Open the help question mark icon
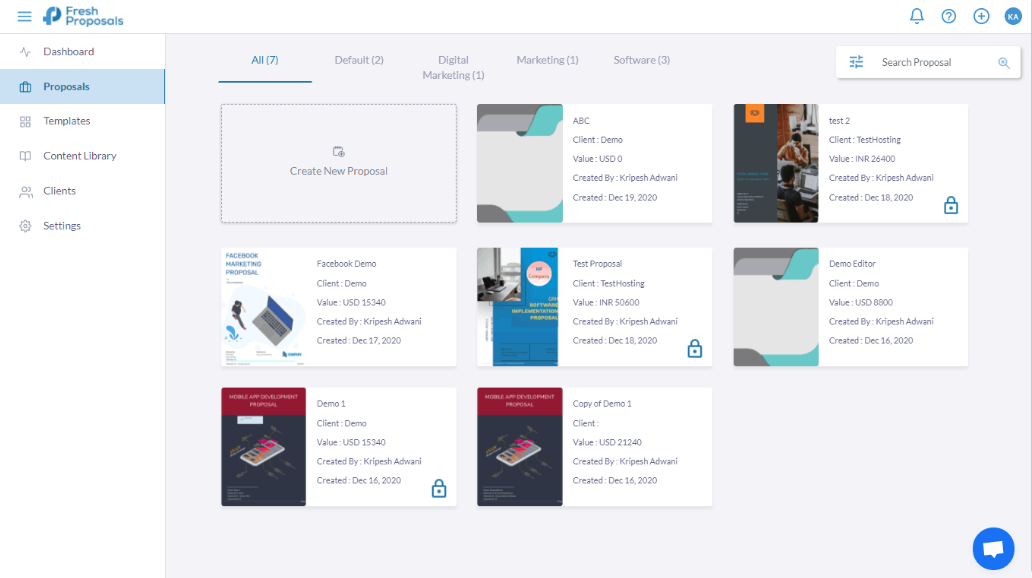The width and height of the screenshot is (1032, 578). [x=947, y=15]
